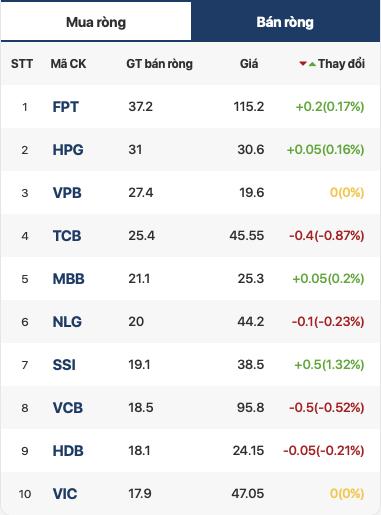Click the red down sort arrow
This screenshot has height=515, width=381.
(x=303, y=63)
